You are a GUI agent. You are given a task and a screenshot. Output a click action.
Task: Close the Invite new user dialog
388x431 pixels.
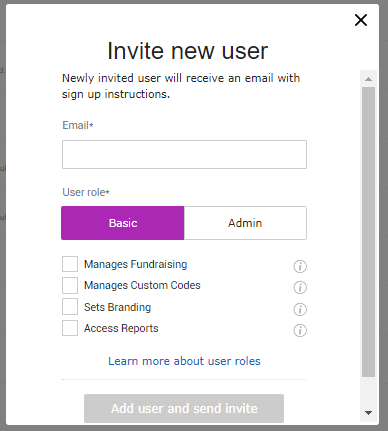click(361, 20)
